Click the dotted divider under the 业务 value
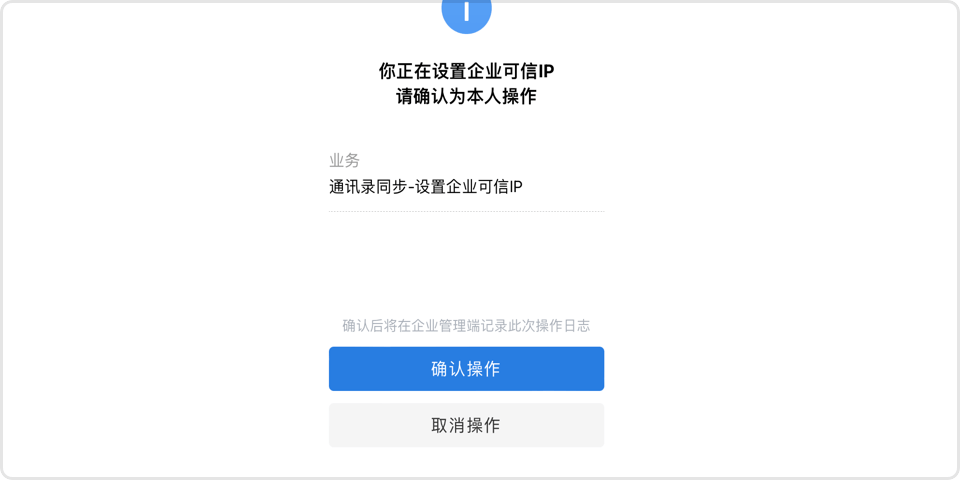 [467, 212]
